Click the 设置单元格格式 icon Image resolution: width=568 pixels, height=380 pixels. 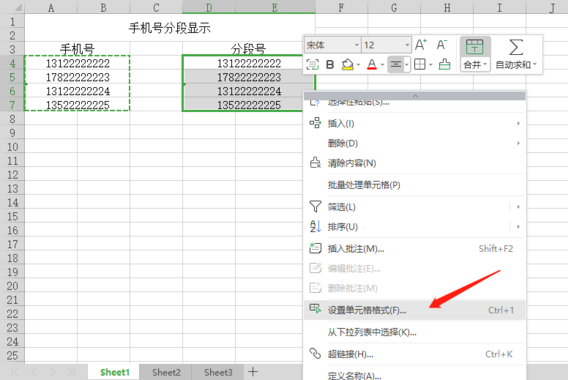[315, 309]
